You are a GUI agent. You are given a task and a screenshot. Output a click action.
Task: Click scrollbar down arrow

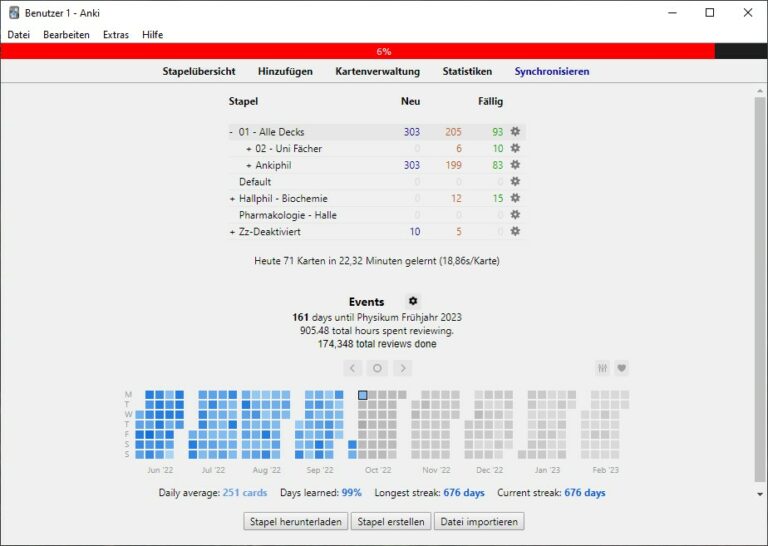pos(760,494)
